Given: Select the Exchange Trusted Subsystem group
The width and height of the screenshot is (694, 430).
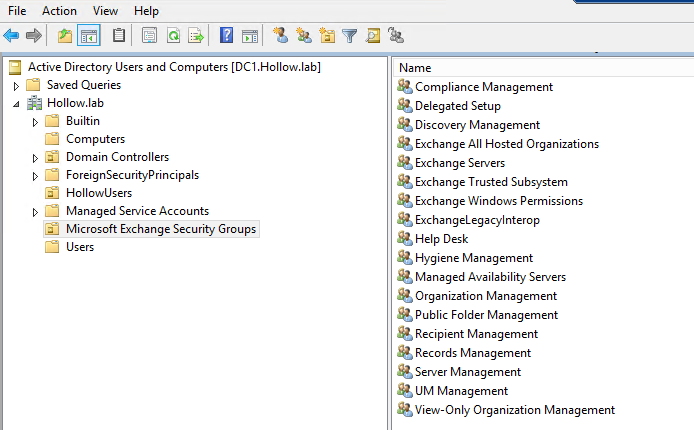Looking at the screenshot, I should [x=491, y=182].
